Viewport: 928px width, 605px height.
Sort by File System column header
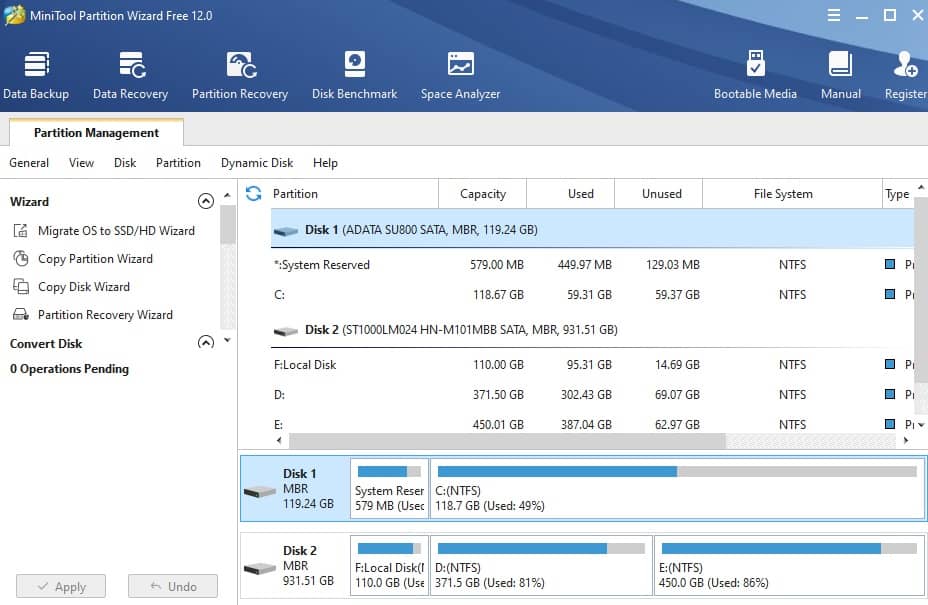pyautogui.click(x=792, y=194)
